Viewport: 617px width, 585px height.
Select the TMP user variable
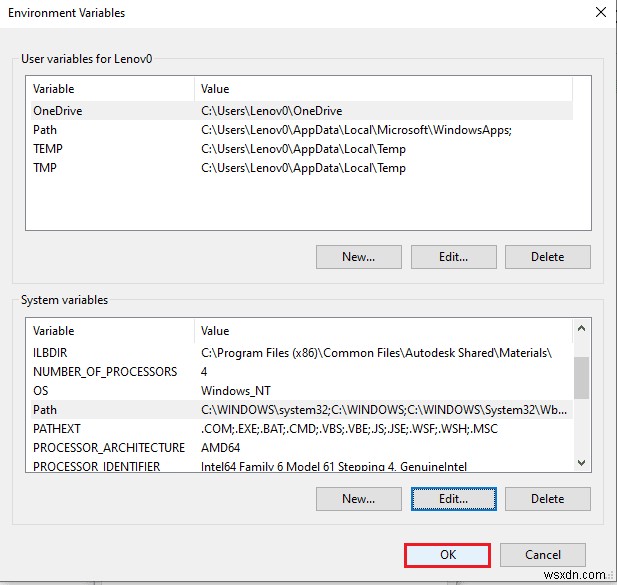coord(302,168)
